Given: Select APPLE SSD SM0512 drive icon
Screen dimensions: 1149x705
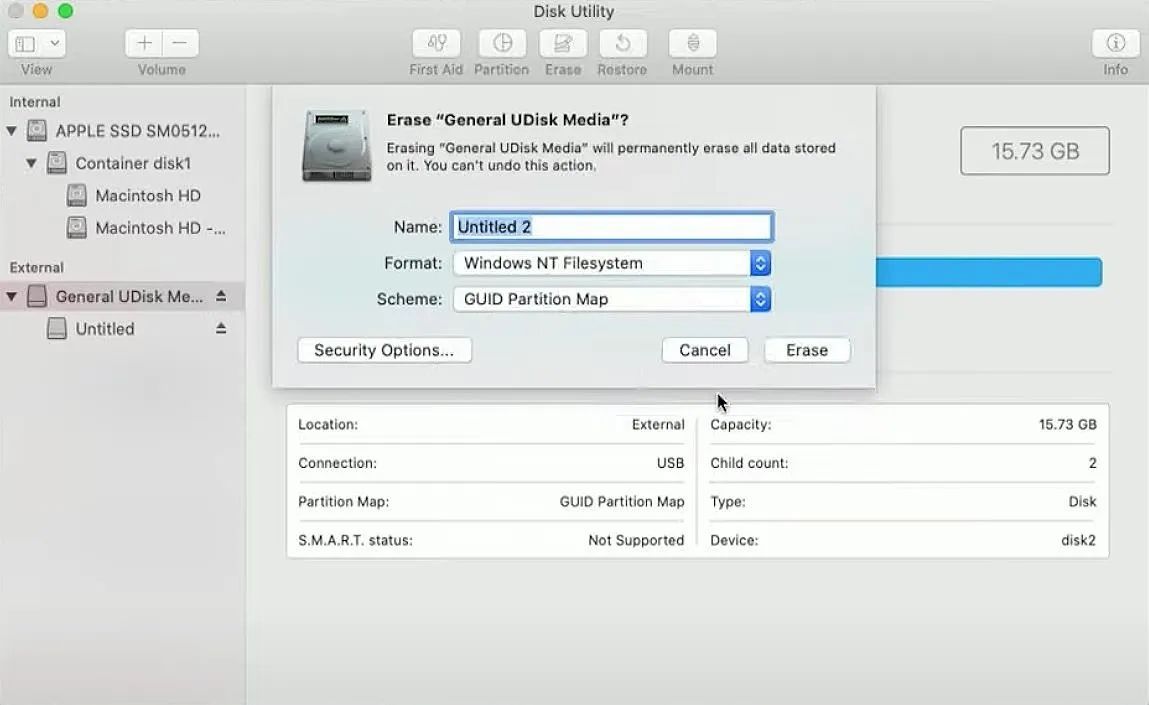Looking at the screenshot, I should click(x=37, y=131).
